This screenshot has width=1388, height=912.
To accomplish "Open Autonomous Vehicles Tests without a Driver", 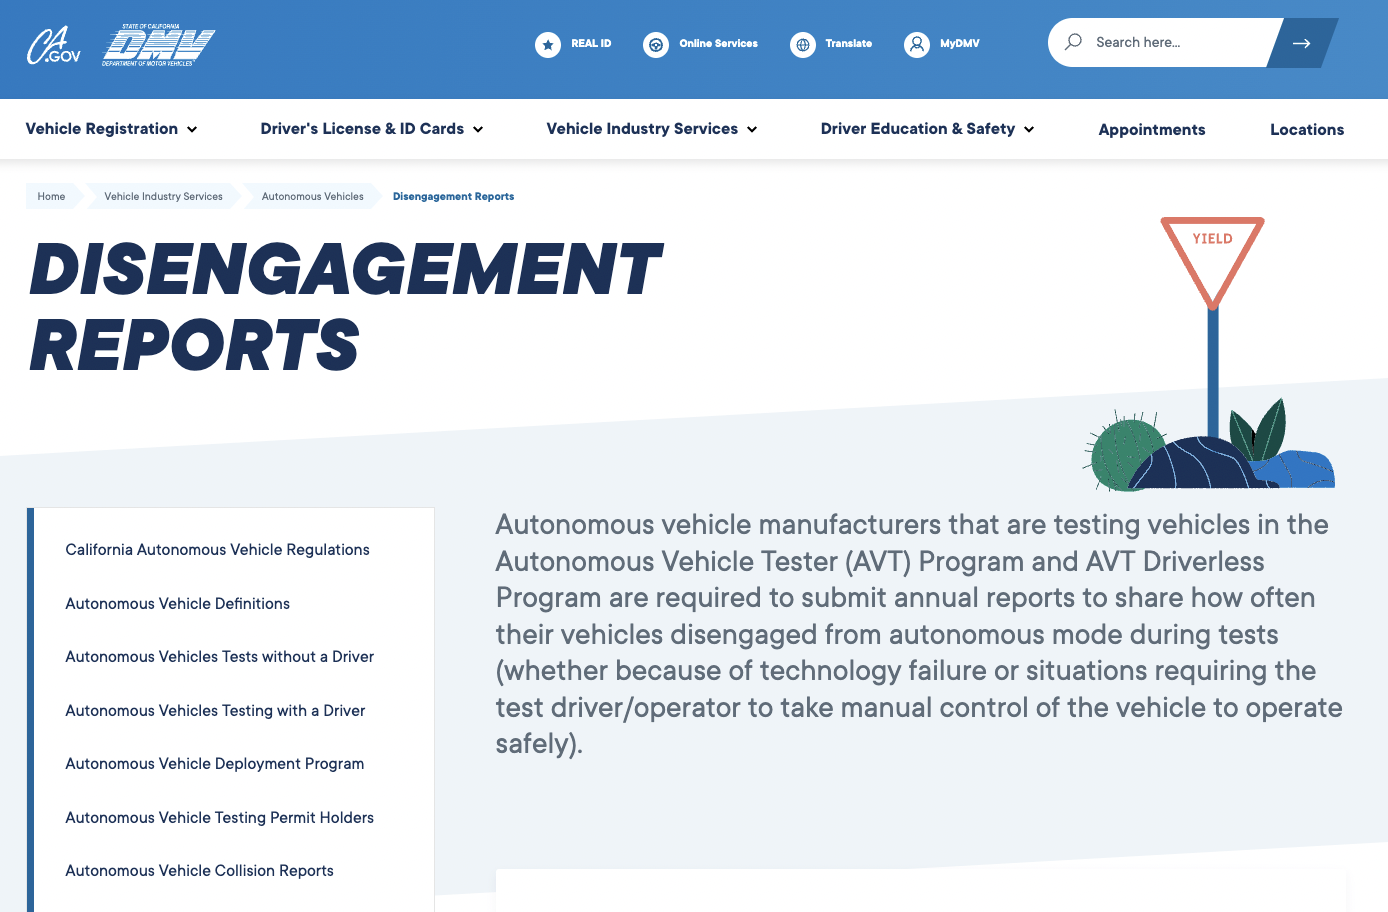I will click(x=219, y=657).
